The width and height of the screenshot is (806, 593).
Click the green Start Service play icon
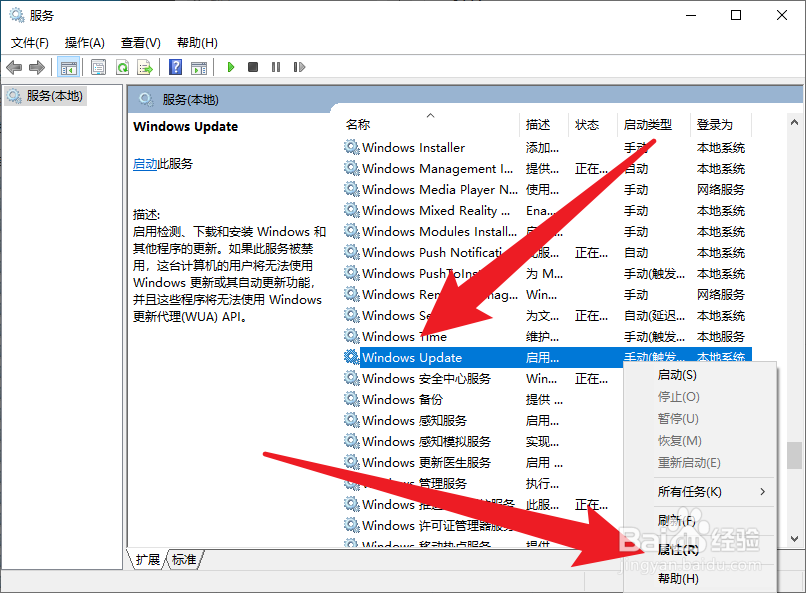[231, 67]
